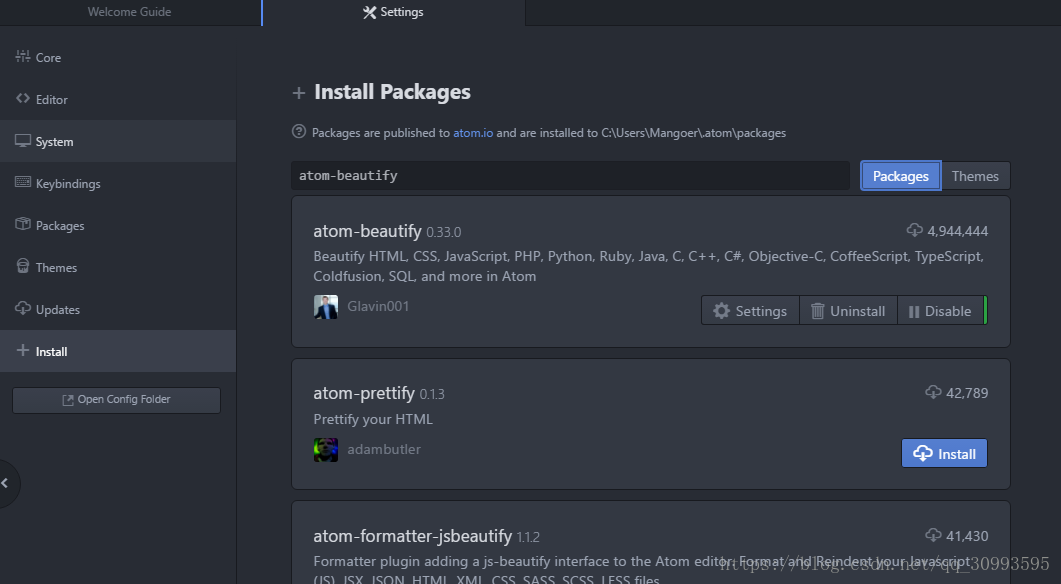Open Glavin001 author link

(378, 307)
